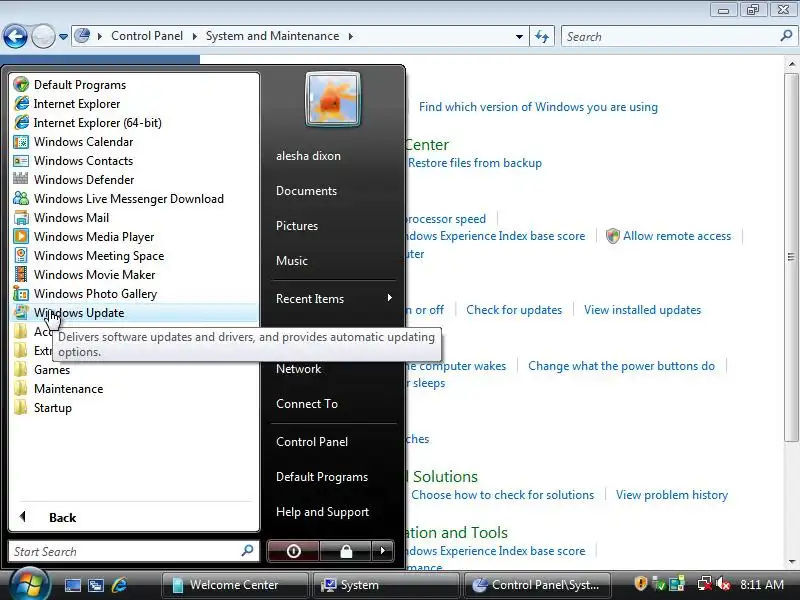Open Help and Support
Screen dimensions: 800x600
tap(322, 512)
